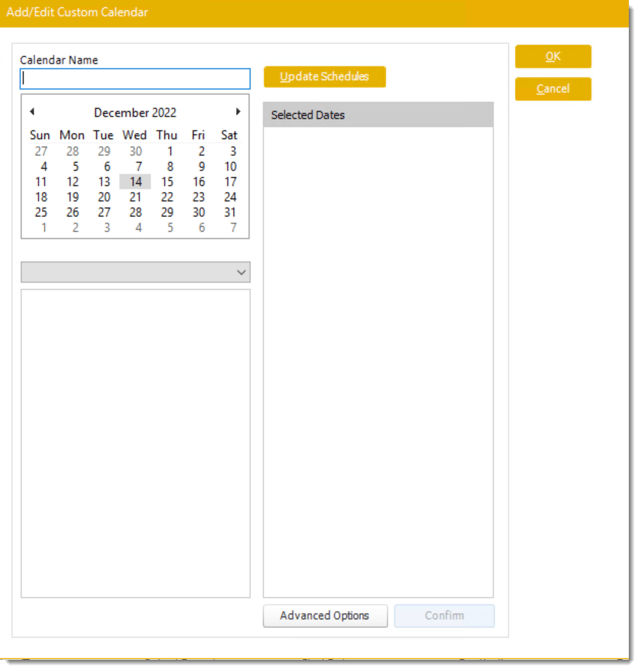Screen dimensions: 639x670
Task: Go to next month in calendar
Action: (x=238, y=112)
